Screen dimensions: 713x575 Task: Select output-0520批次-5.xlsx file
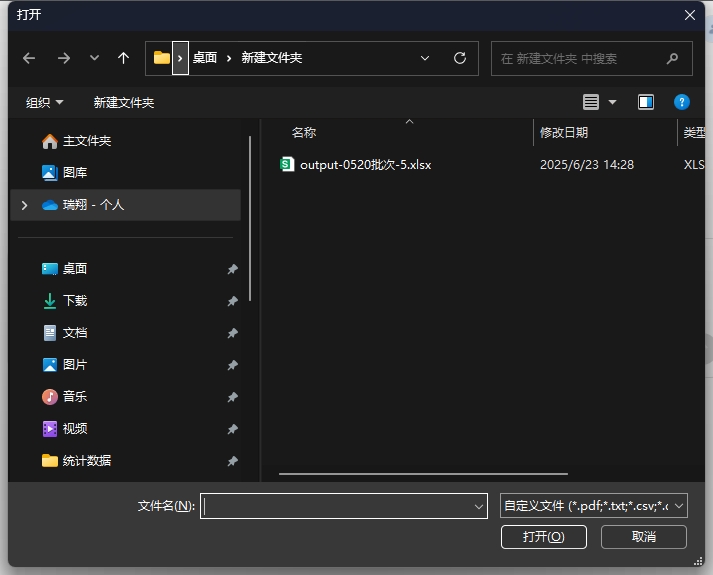[366, 165]
